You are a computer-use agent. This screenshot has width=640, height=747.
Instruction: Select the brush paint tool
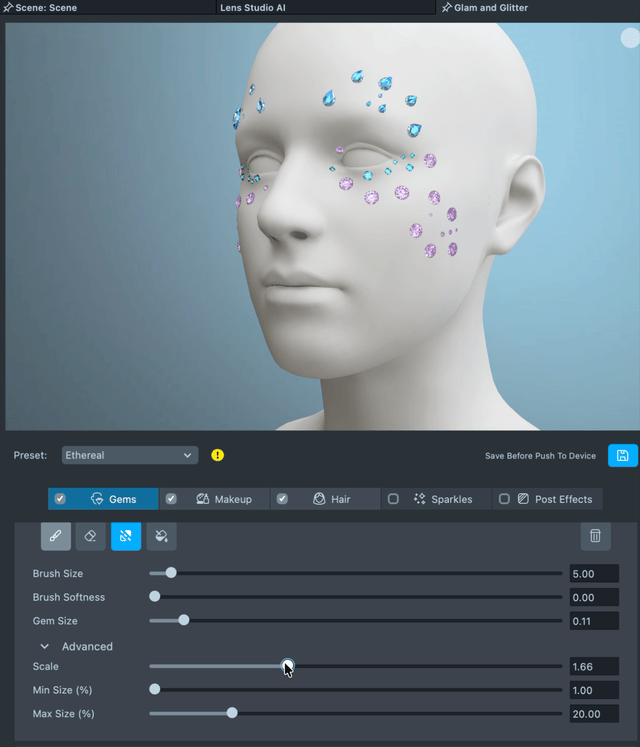[x=55, y=536]
